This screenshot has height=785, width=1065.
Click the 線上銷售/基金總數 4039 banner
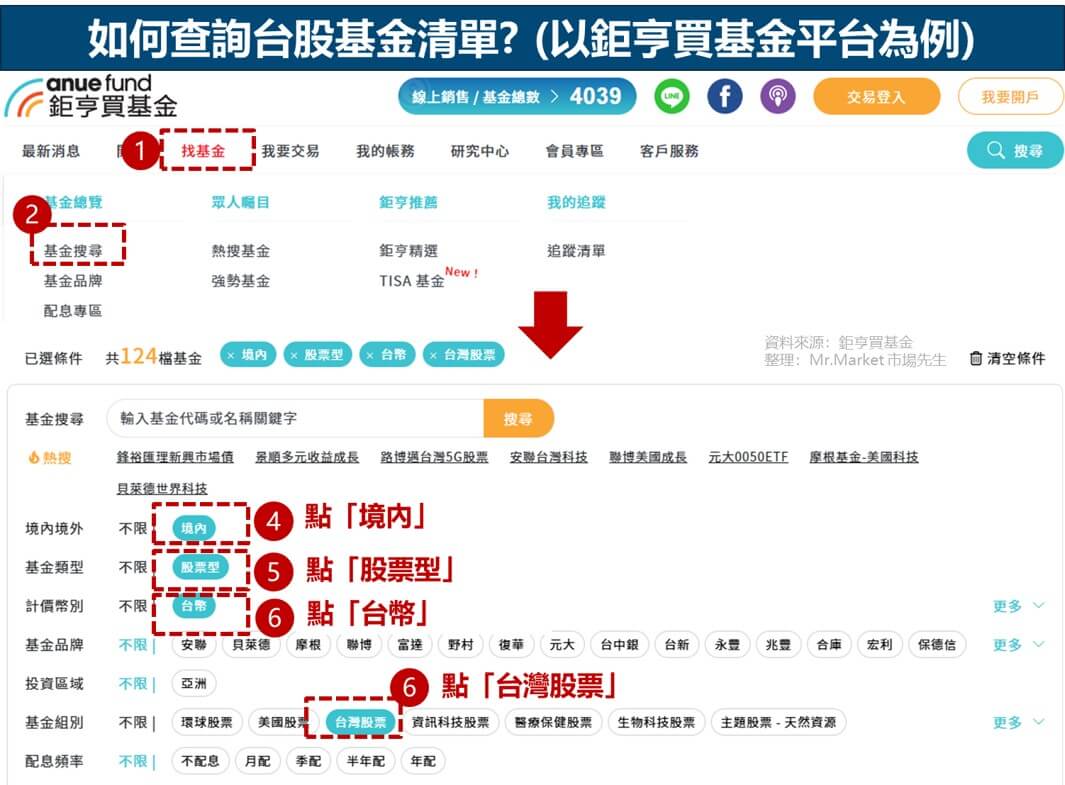tap(517, 96)
